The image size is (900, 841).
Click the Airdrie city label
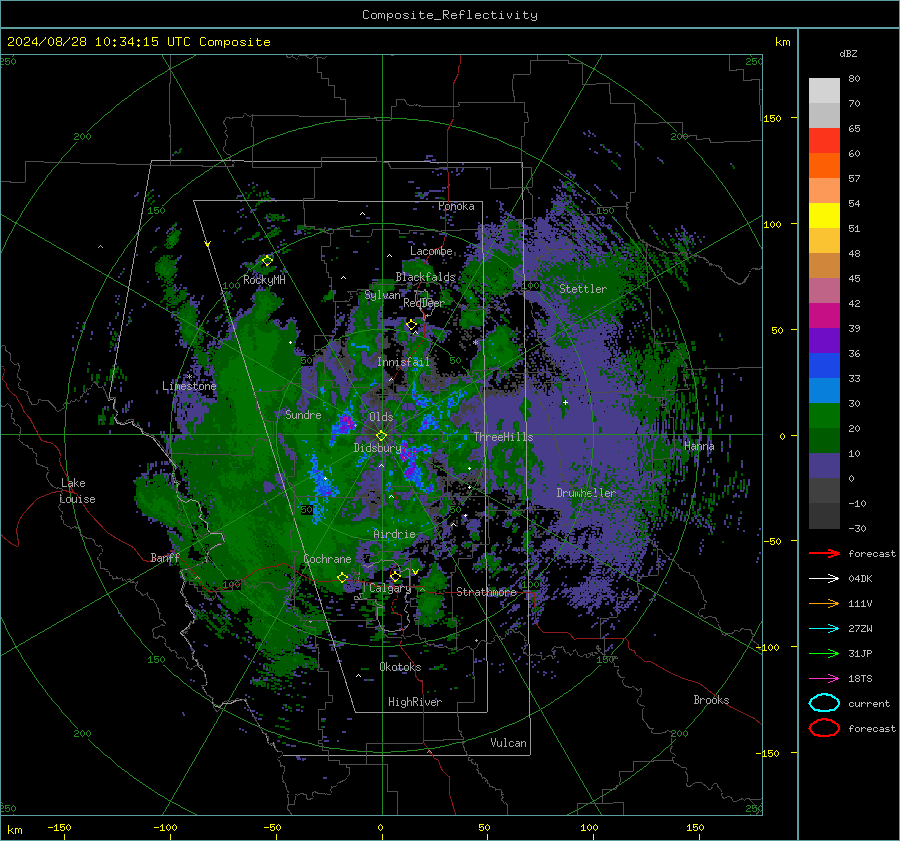click(x=394, y=534)
